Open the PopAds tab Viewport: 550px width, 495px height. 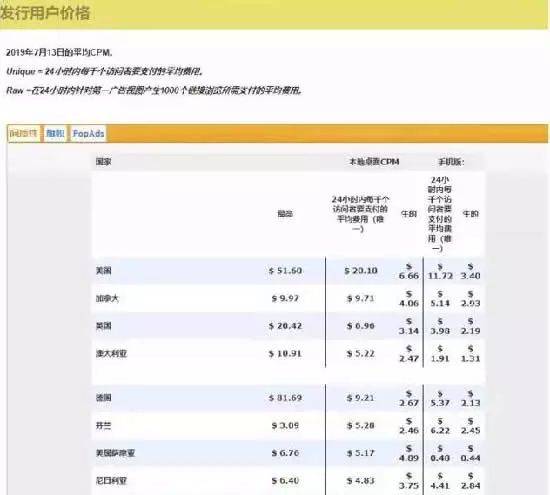88,134
